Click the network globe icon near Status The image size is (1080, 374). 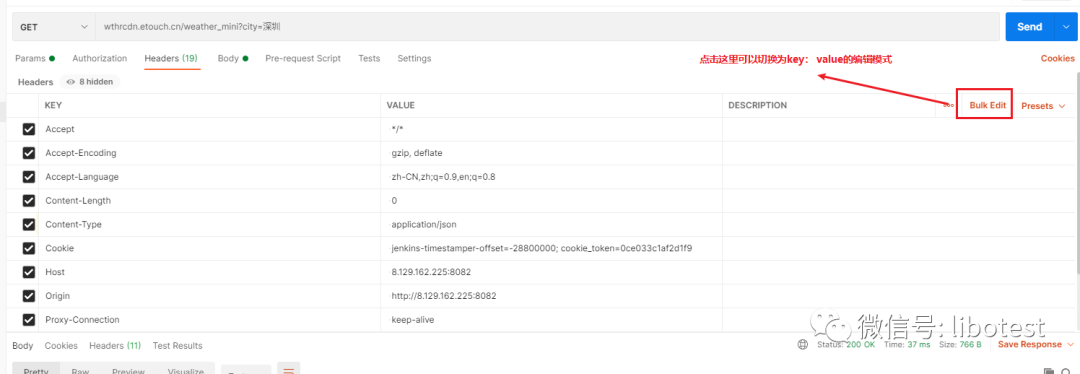(x=802, y=344)
